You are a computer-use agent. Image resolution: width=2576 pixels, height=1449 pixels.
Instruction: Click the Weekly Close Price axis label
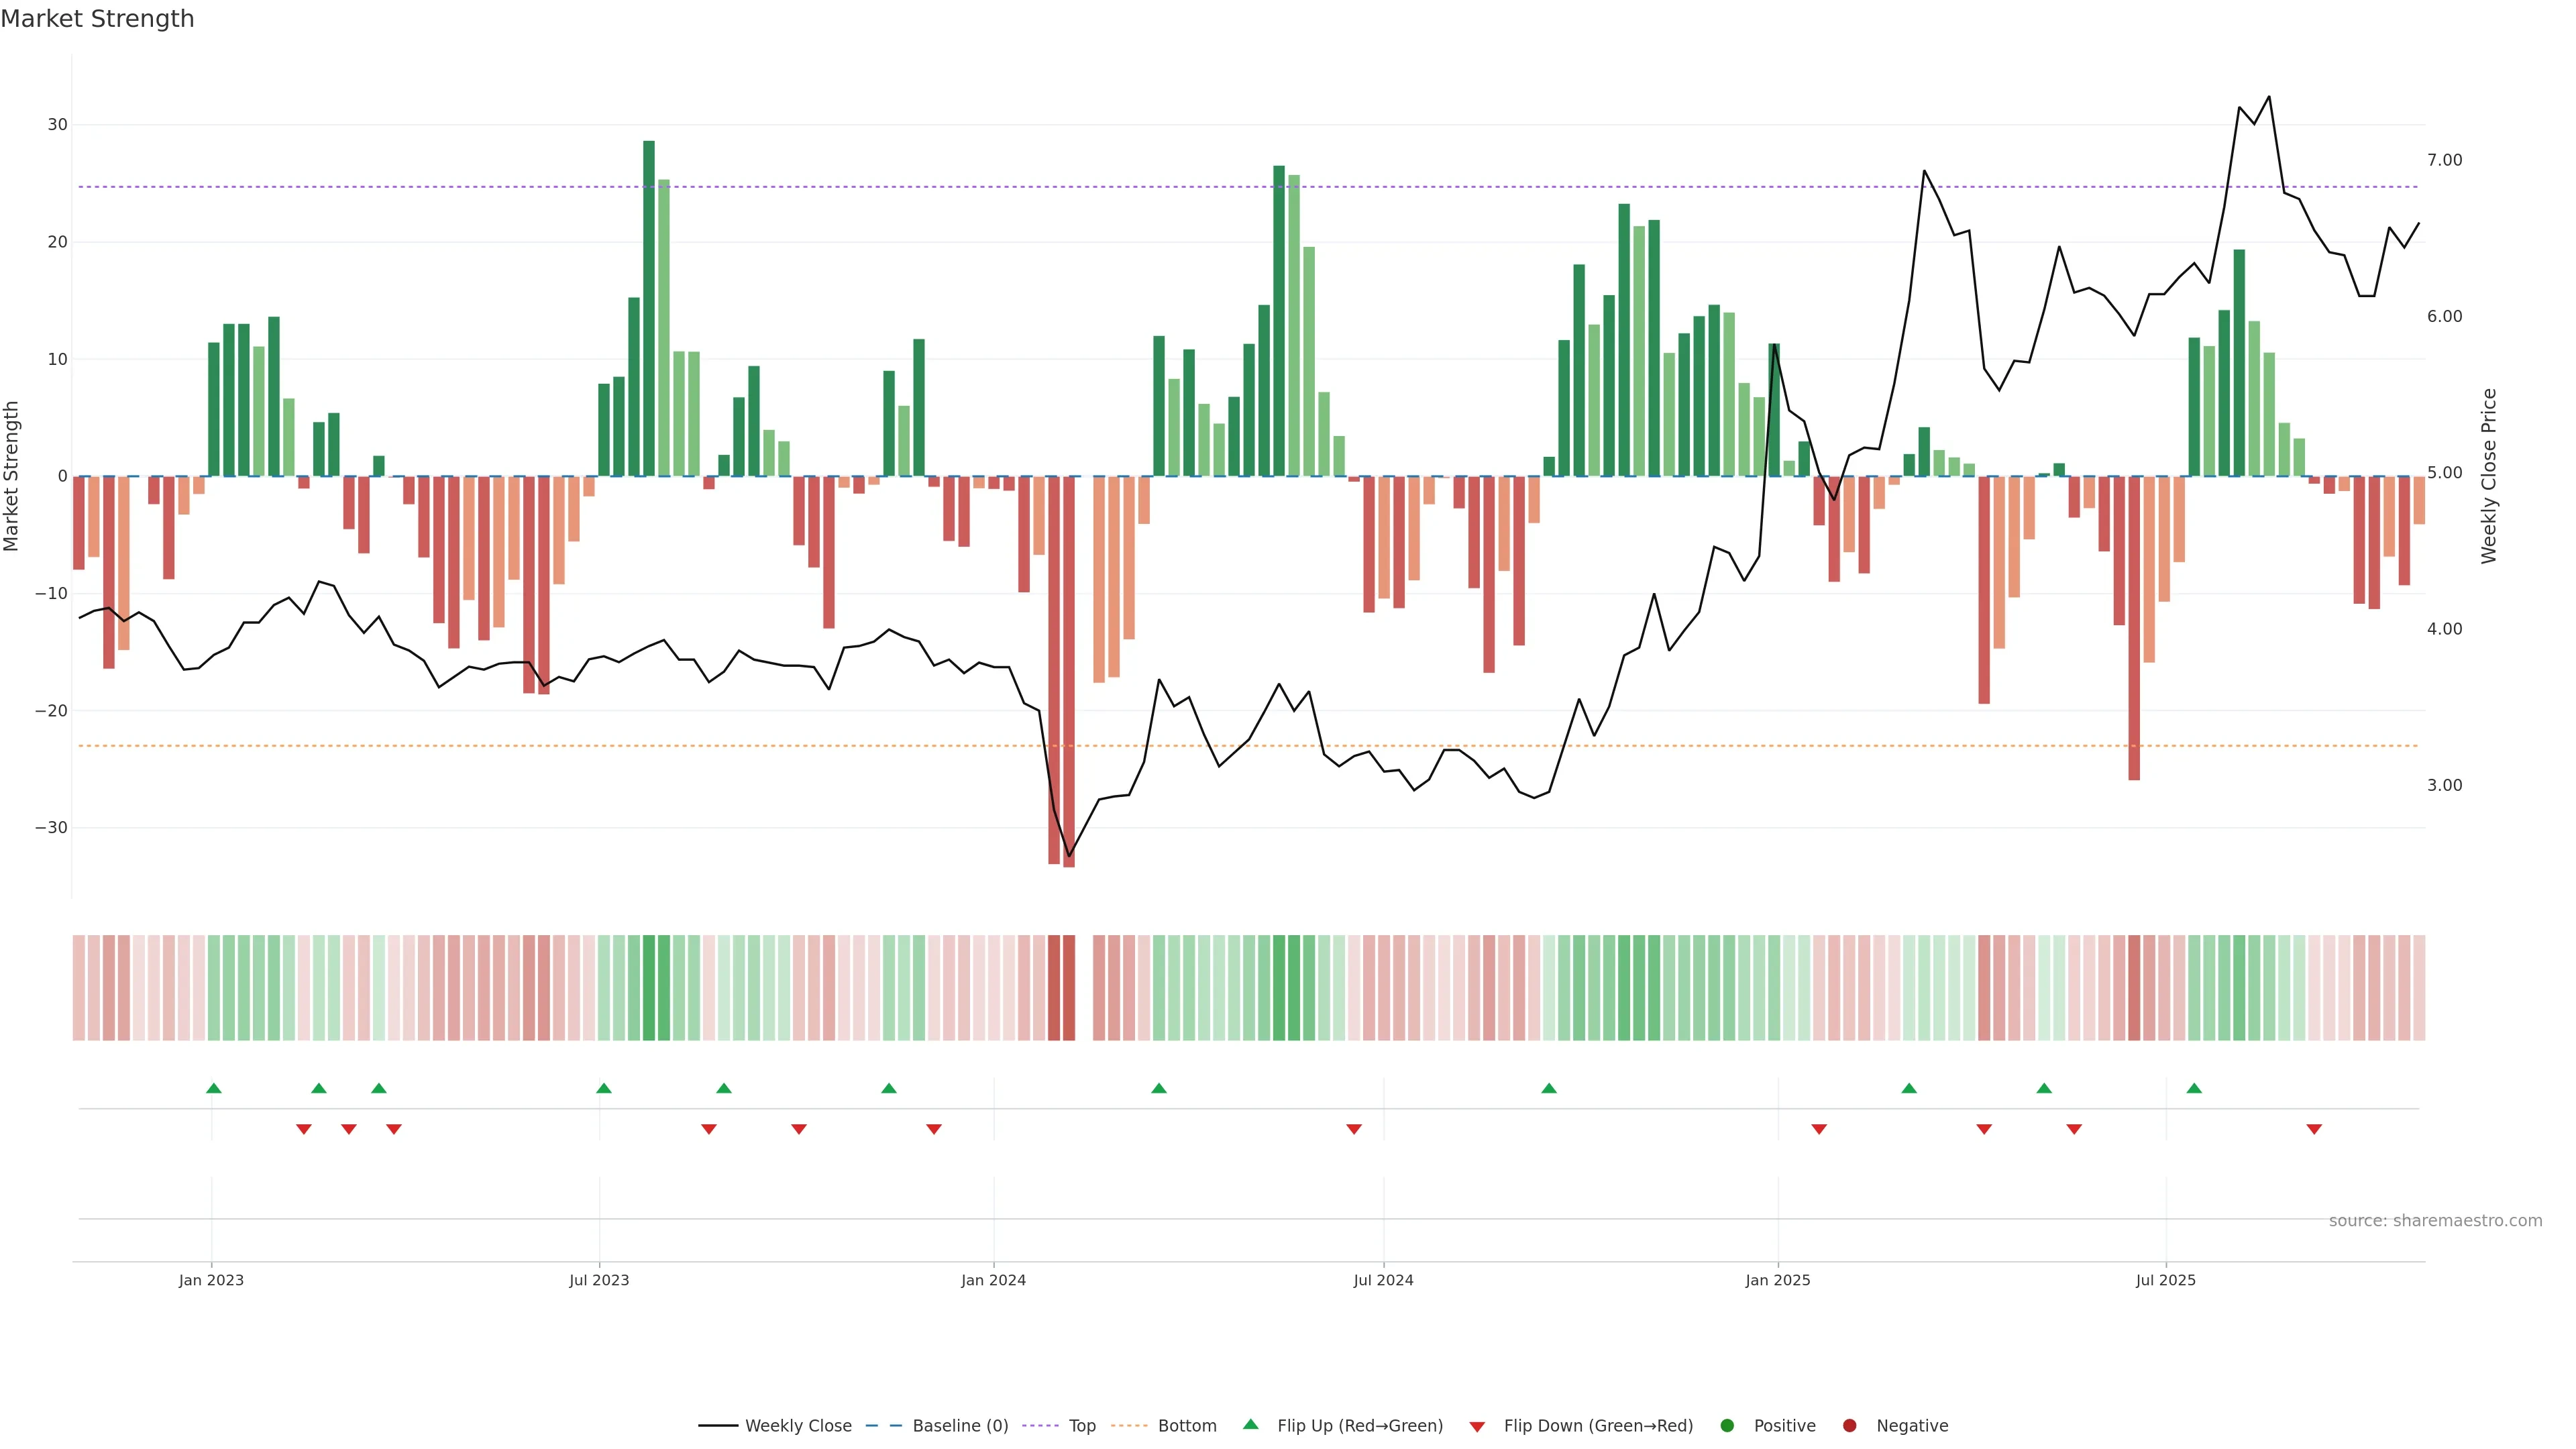pos(2489,476)
